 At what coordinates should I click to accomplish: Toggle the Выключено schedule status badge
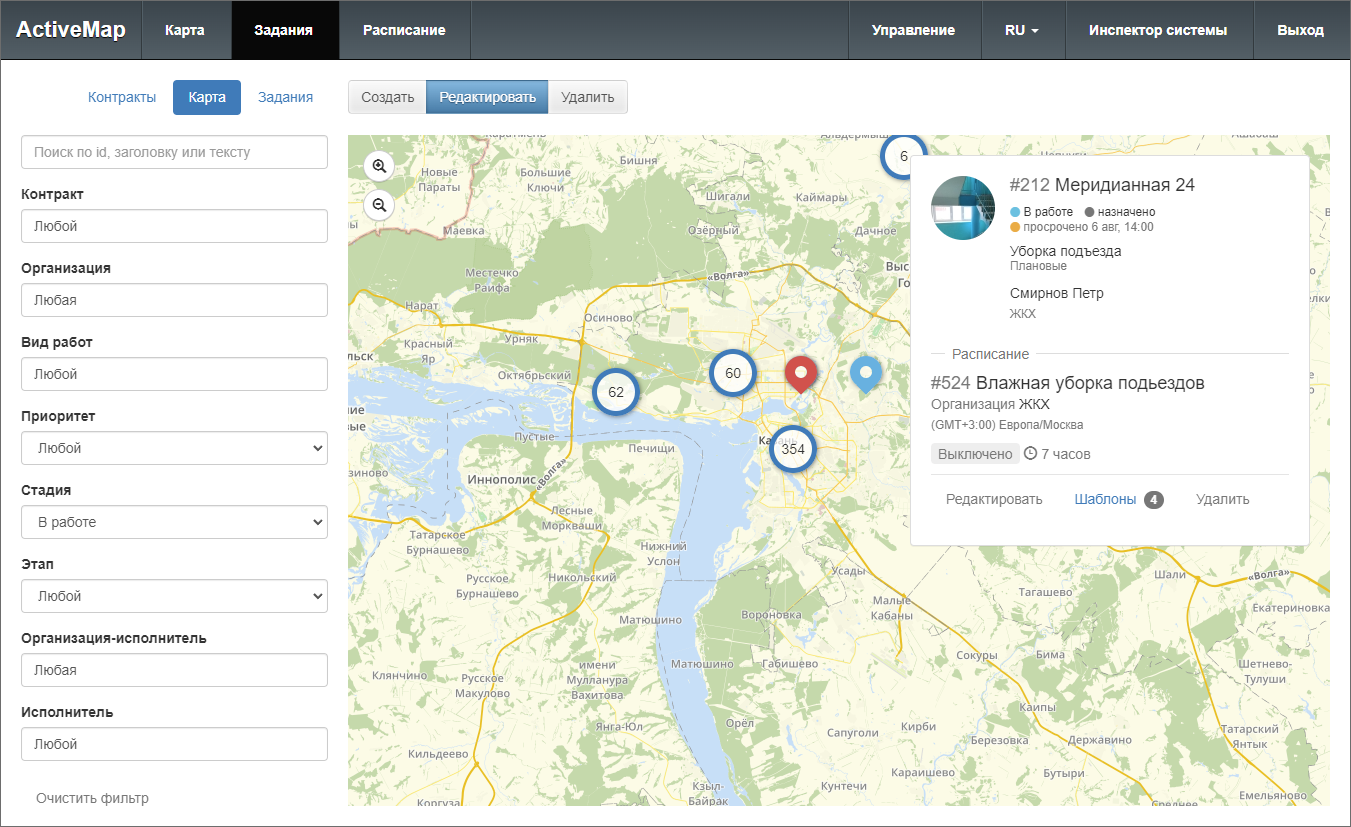click(x=975, y=454)
